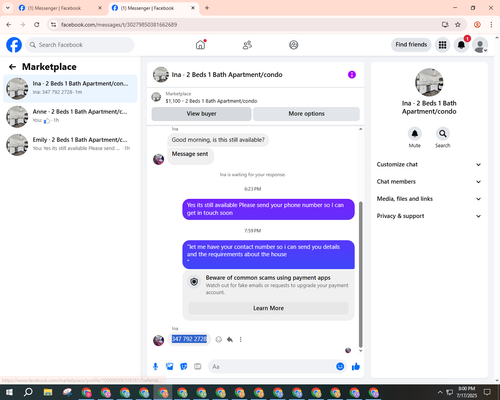Open more options for Ina's phone message
500x400 pixels.
pos(240,339)
